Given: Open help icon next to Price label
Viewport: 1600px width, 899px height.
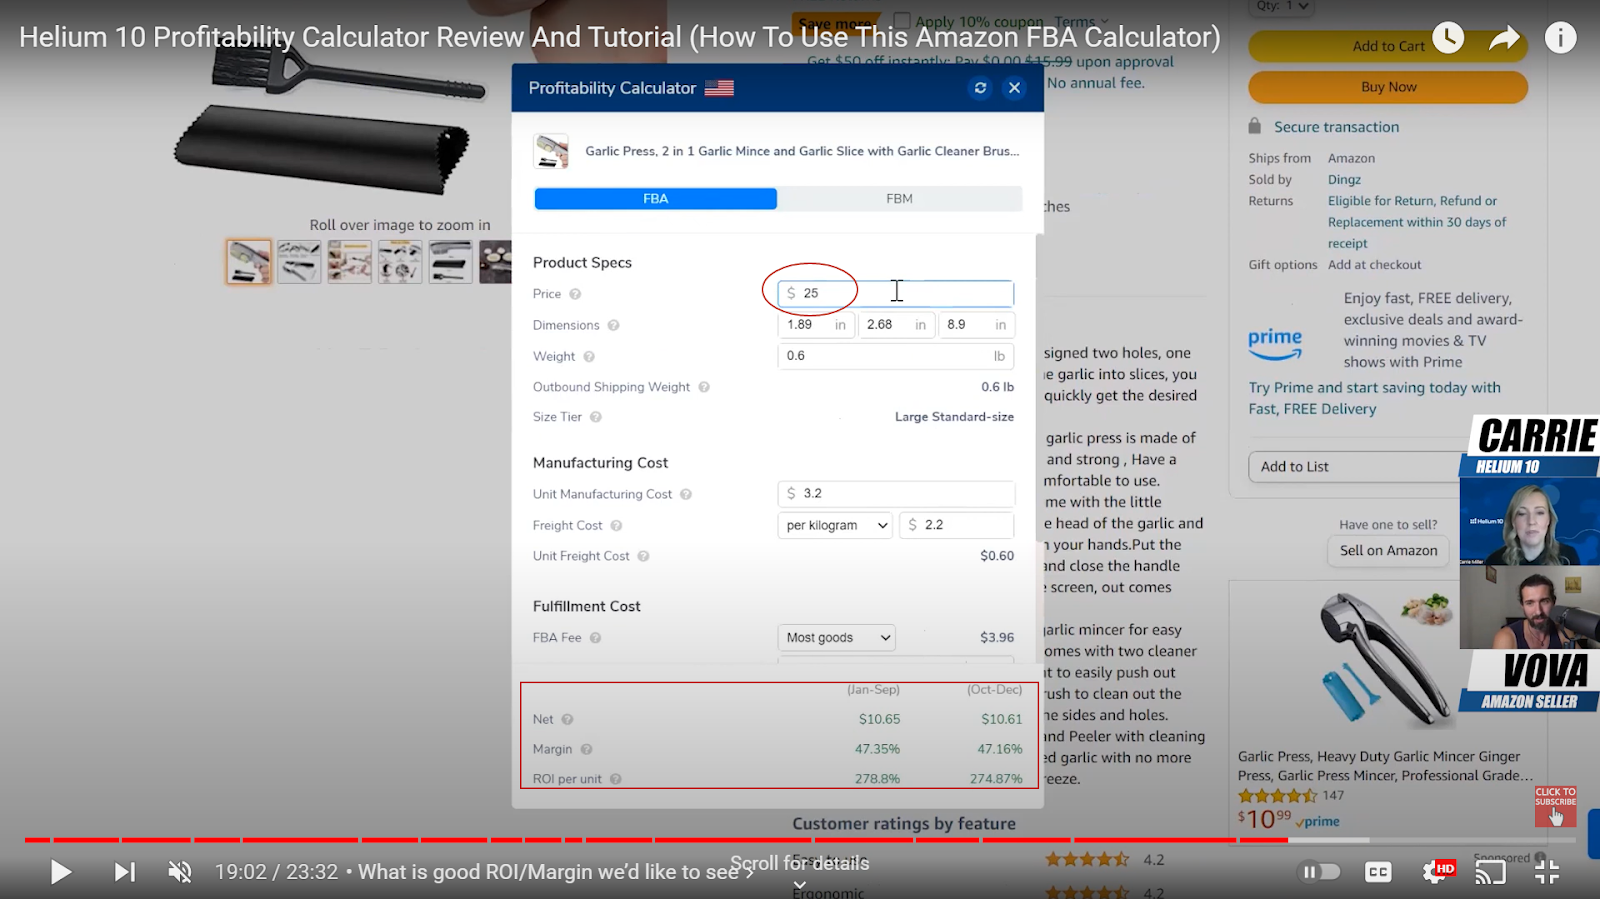Looking at the screenshot, I should [x=575, y=294].
